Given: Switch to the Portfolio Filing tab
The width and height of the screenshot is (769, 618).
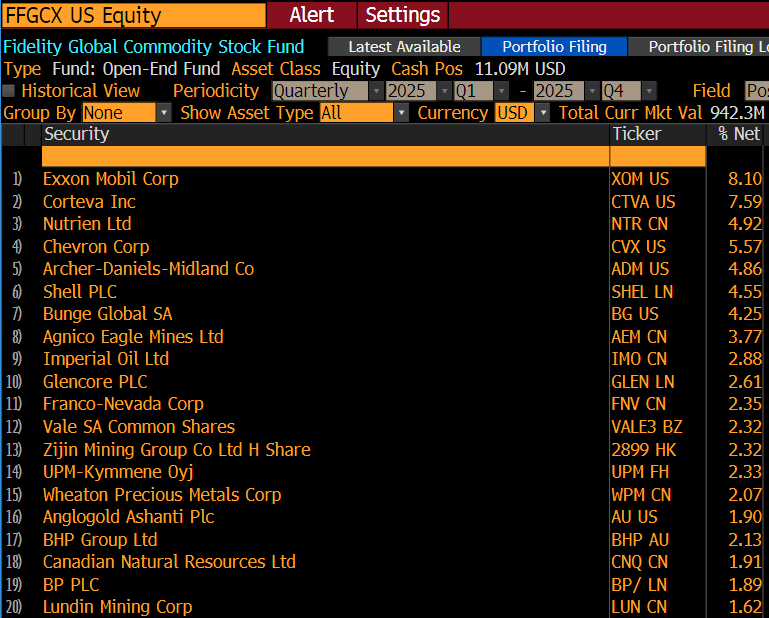Looking at the screenshot, I should [554, 47].
